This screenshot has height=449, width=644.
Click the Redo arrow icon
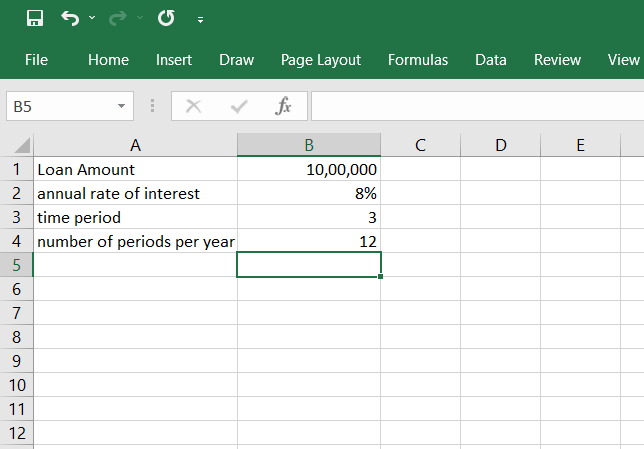[119, 18]
